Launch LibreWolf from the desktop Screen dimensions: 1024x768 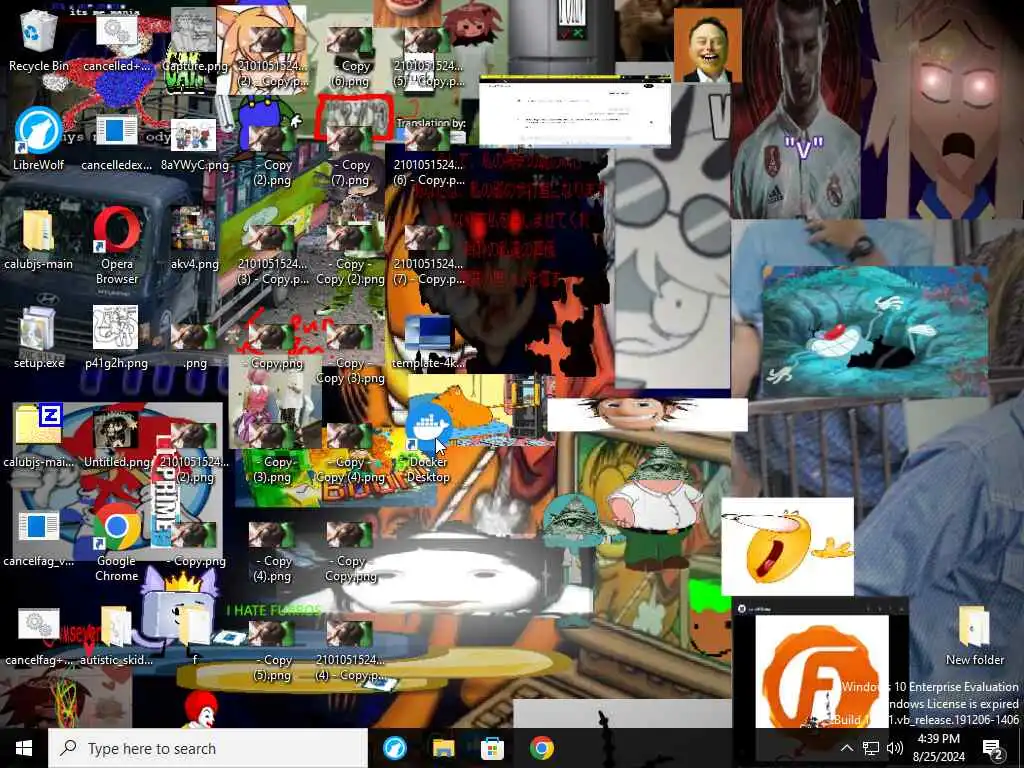coord(39,139)
